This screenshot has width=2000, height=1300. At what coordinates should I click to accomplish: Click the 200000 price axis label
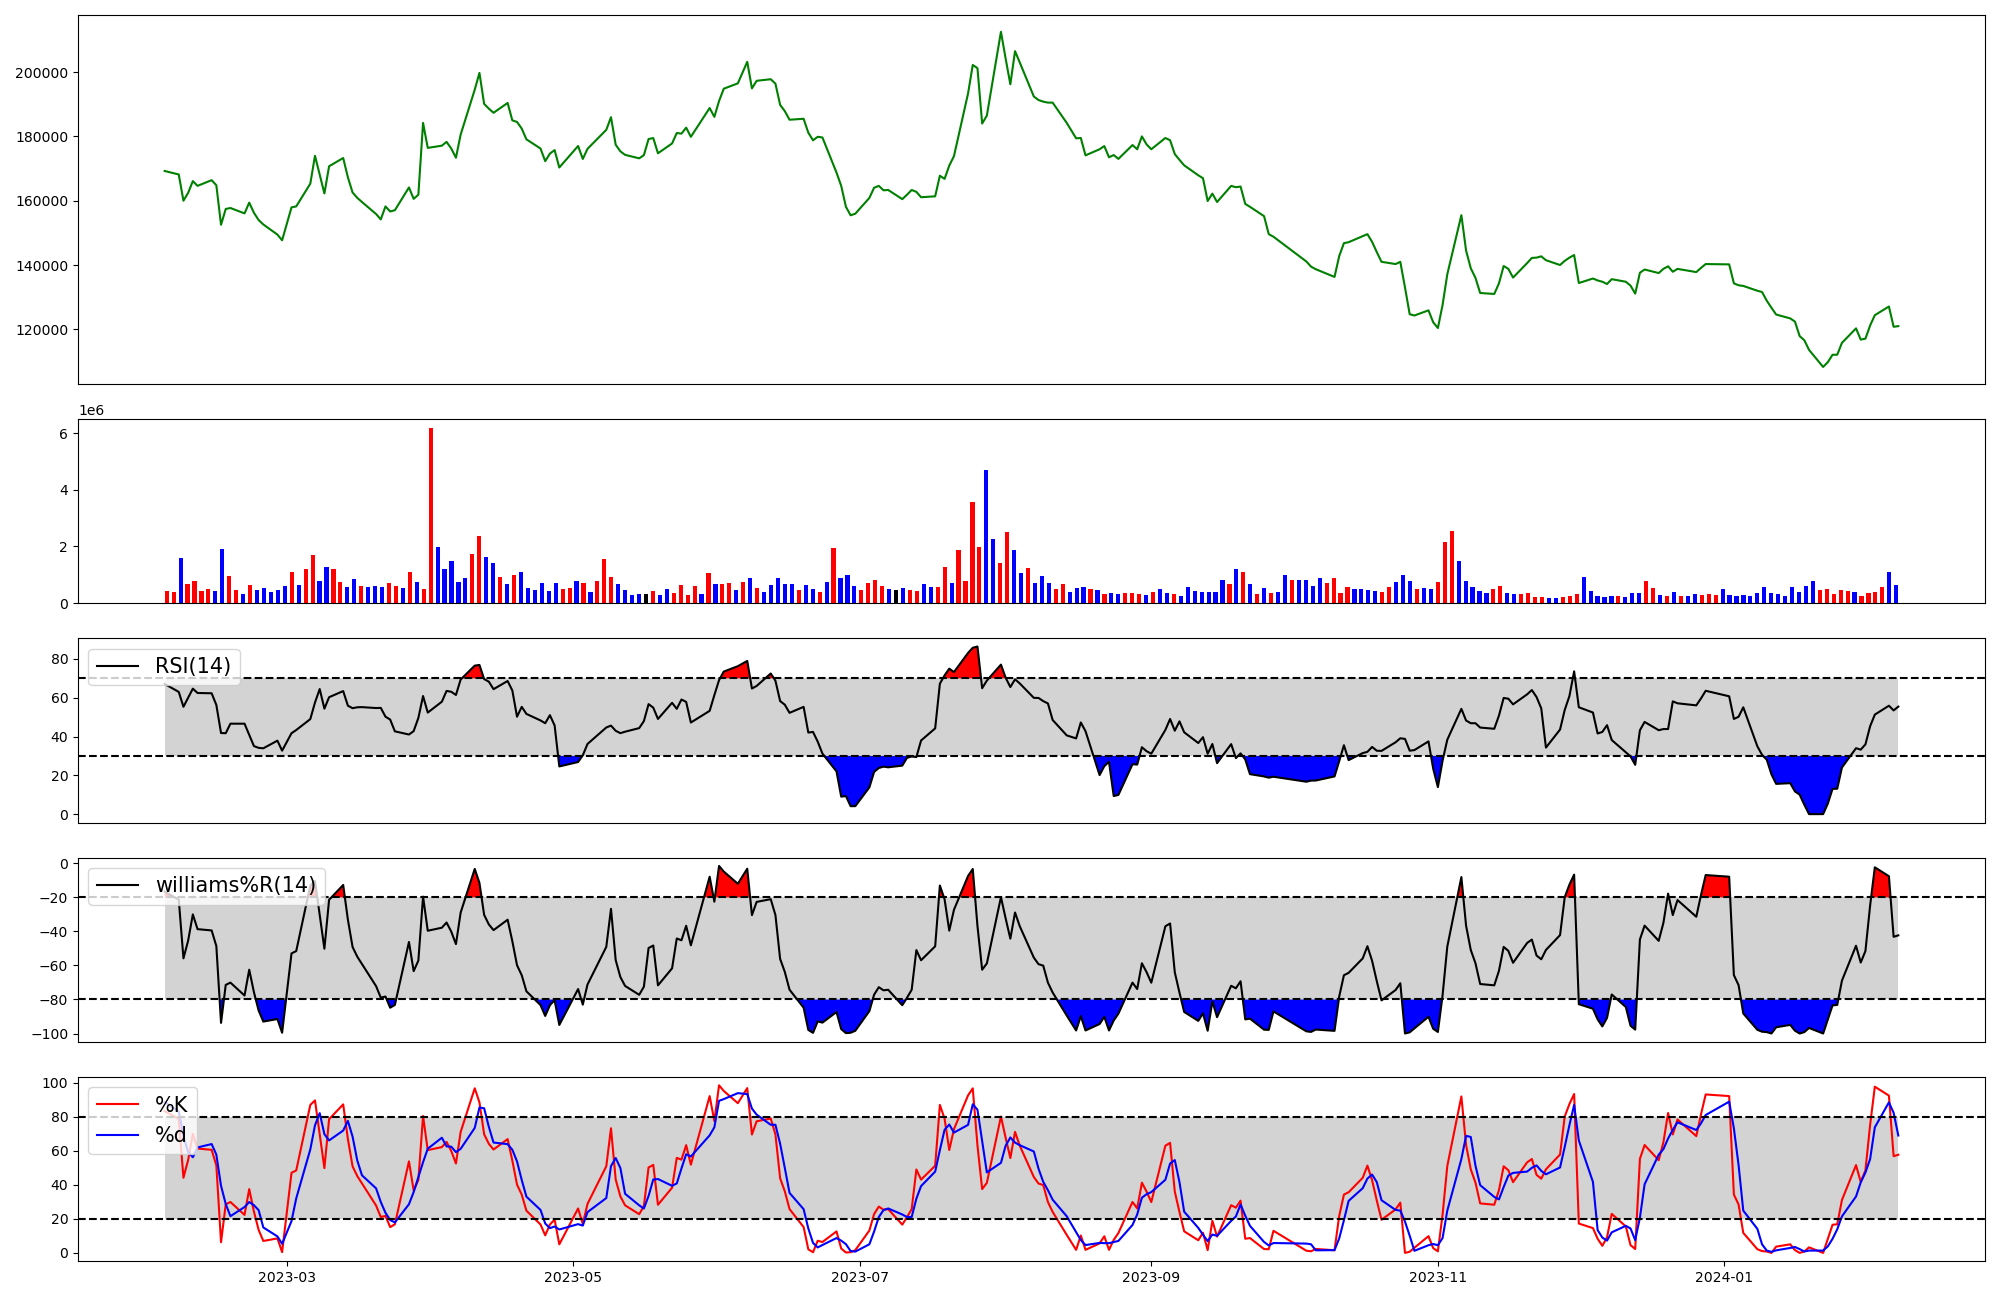[41, 73]
